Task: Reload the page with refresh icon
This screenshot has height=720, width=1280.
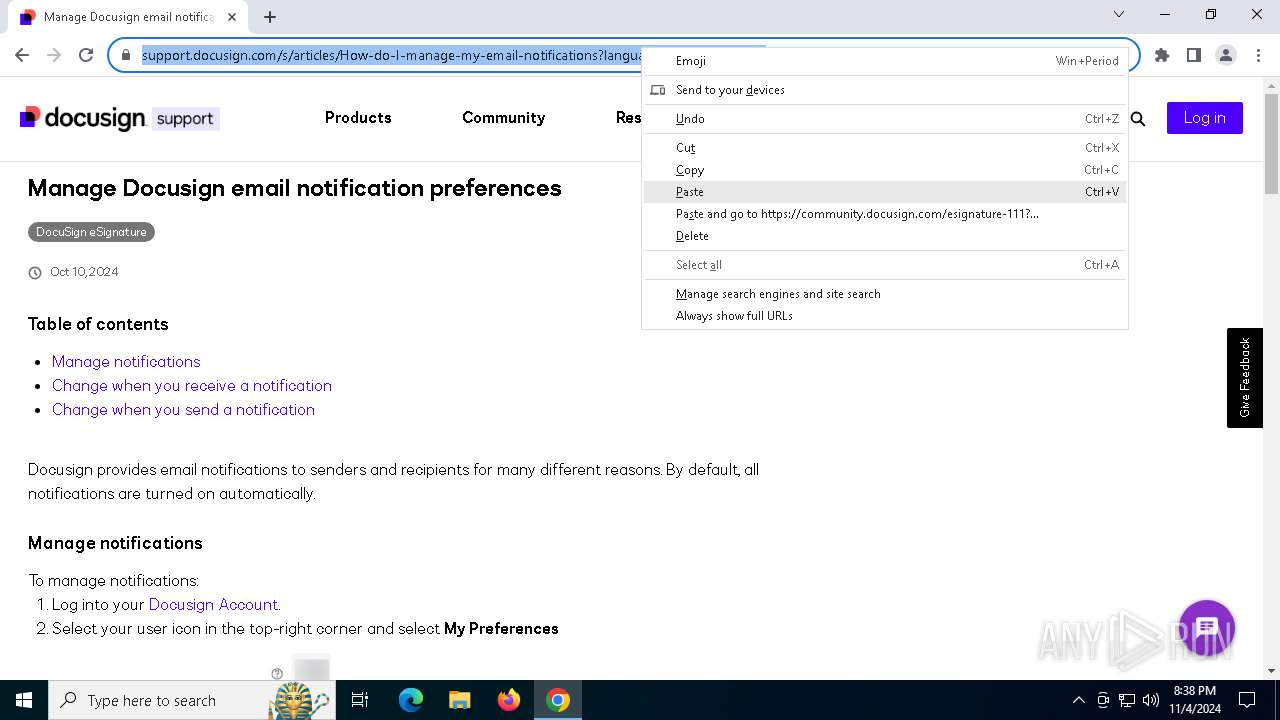Action: pyautogui.click(x=86, y=55)
